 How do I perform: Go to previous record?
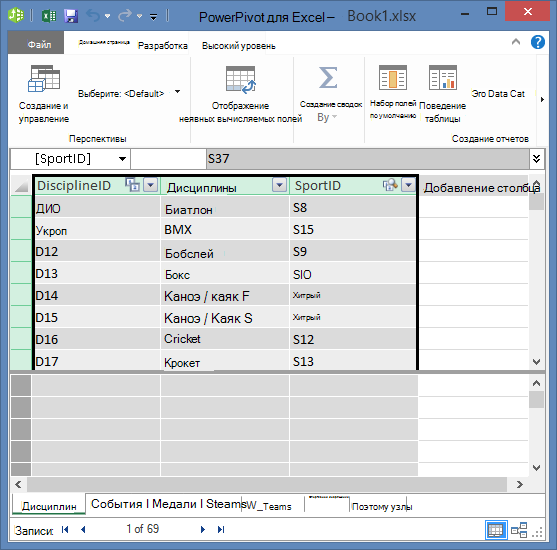tap(83, 529)
